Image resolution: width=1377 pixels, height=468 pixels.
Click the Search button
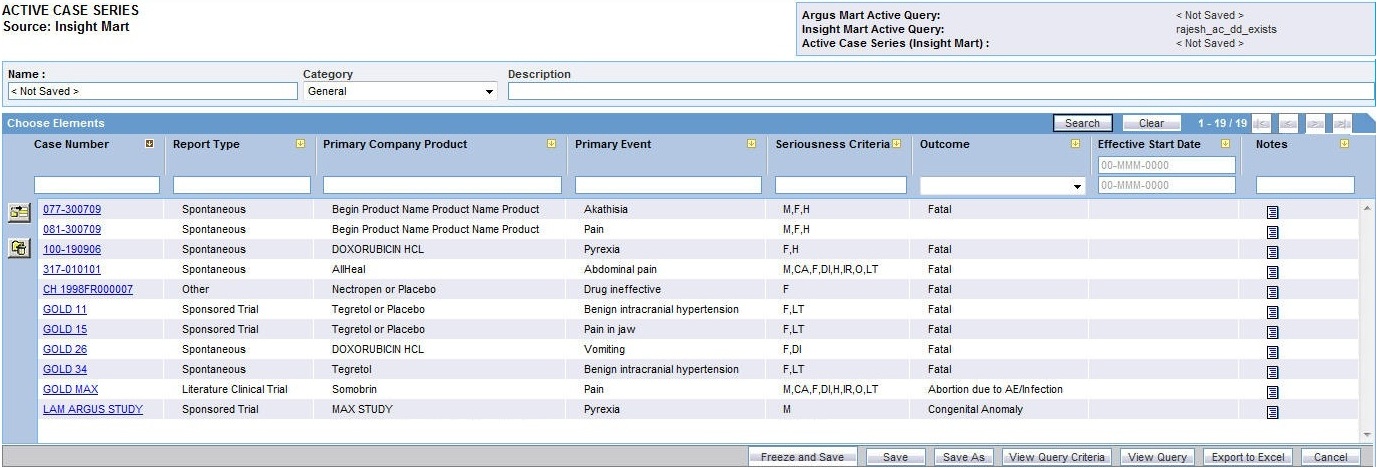click(x=1082, y=124)
